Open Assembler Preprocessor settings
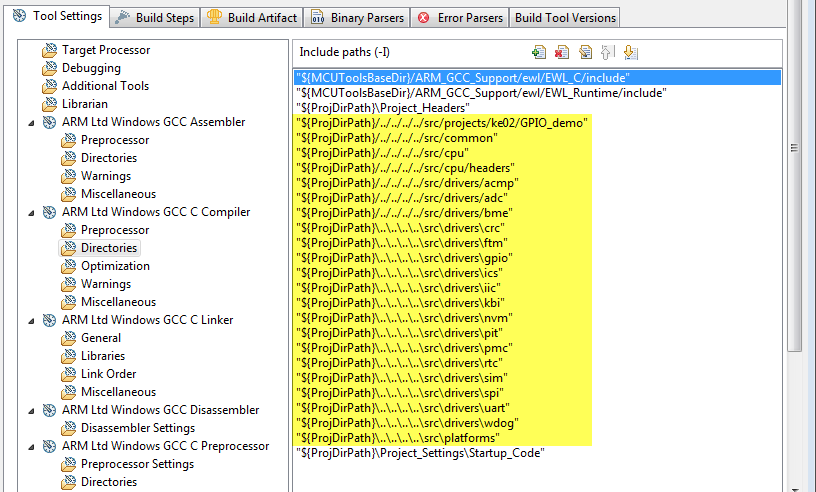The height and width of the screenshot is (492, 816). [115, 140]
